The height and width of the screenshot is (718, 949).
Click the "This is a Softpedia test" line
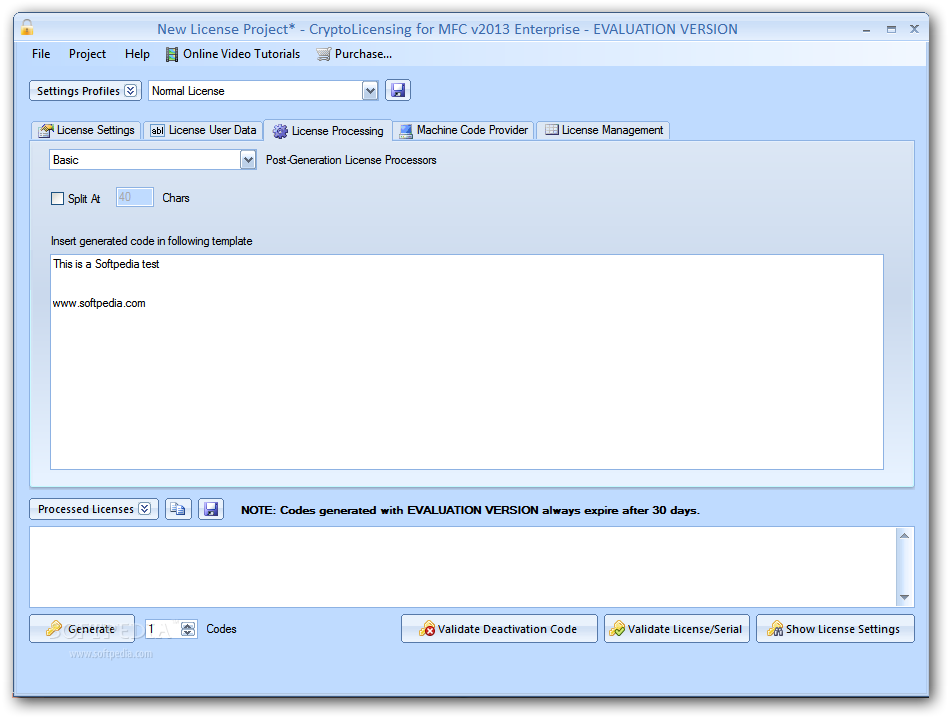point(106,264)
